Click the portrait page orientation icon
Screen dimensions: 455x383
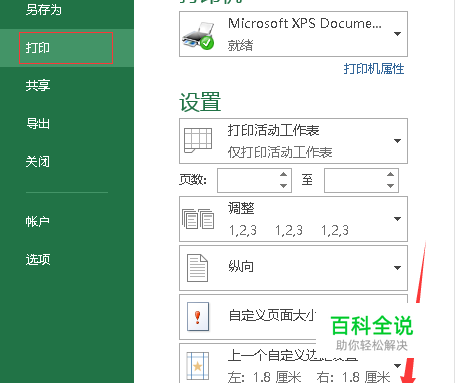click(x=197, y=268)
